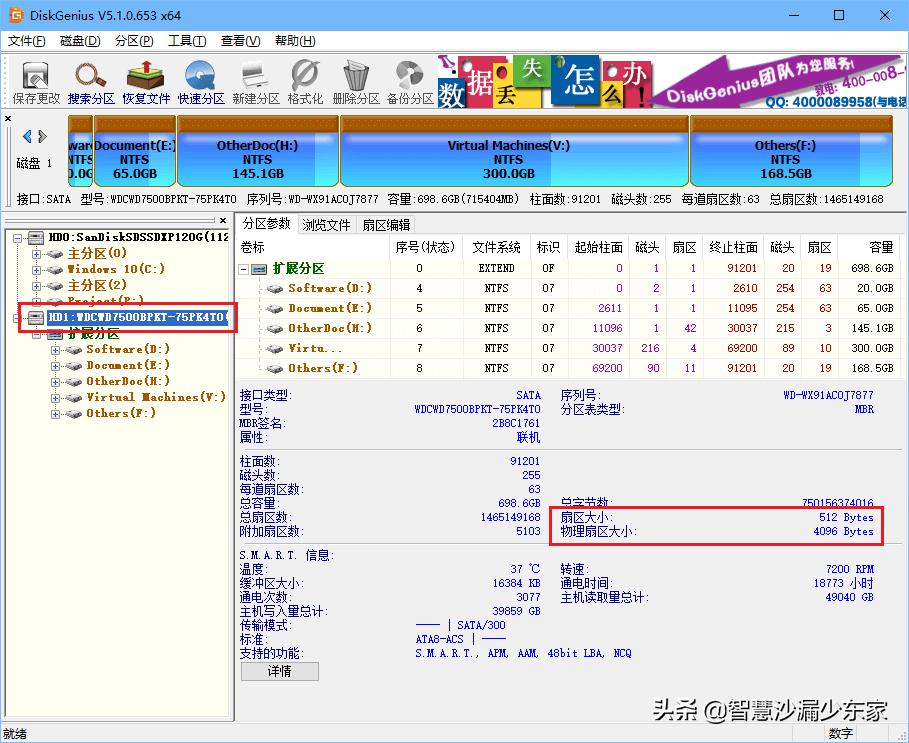Launch 快速分区 (quick partition) tool
This screenshot has width=909, height=743.
tap(200, 80)
